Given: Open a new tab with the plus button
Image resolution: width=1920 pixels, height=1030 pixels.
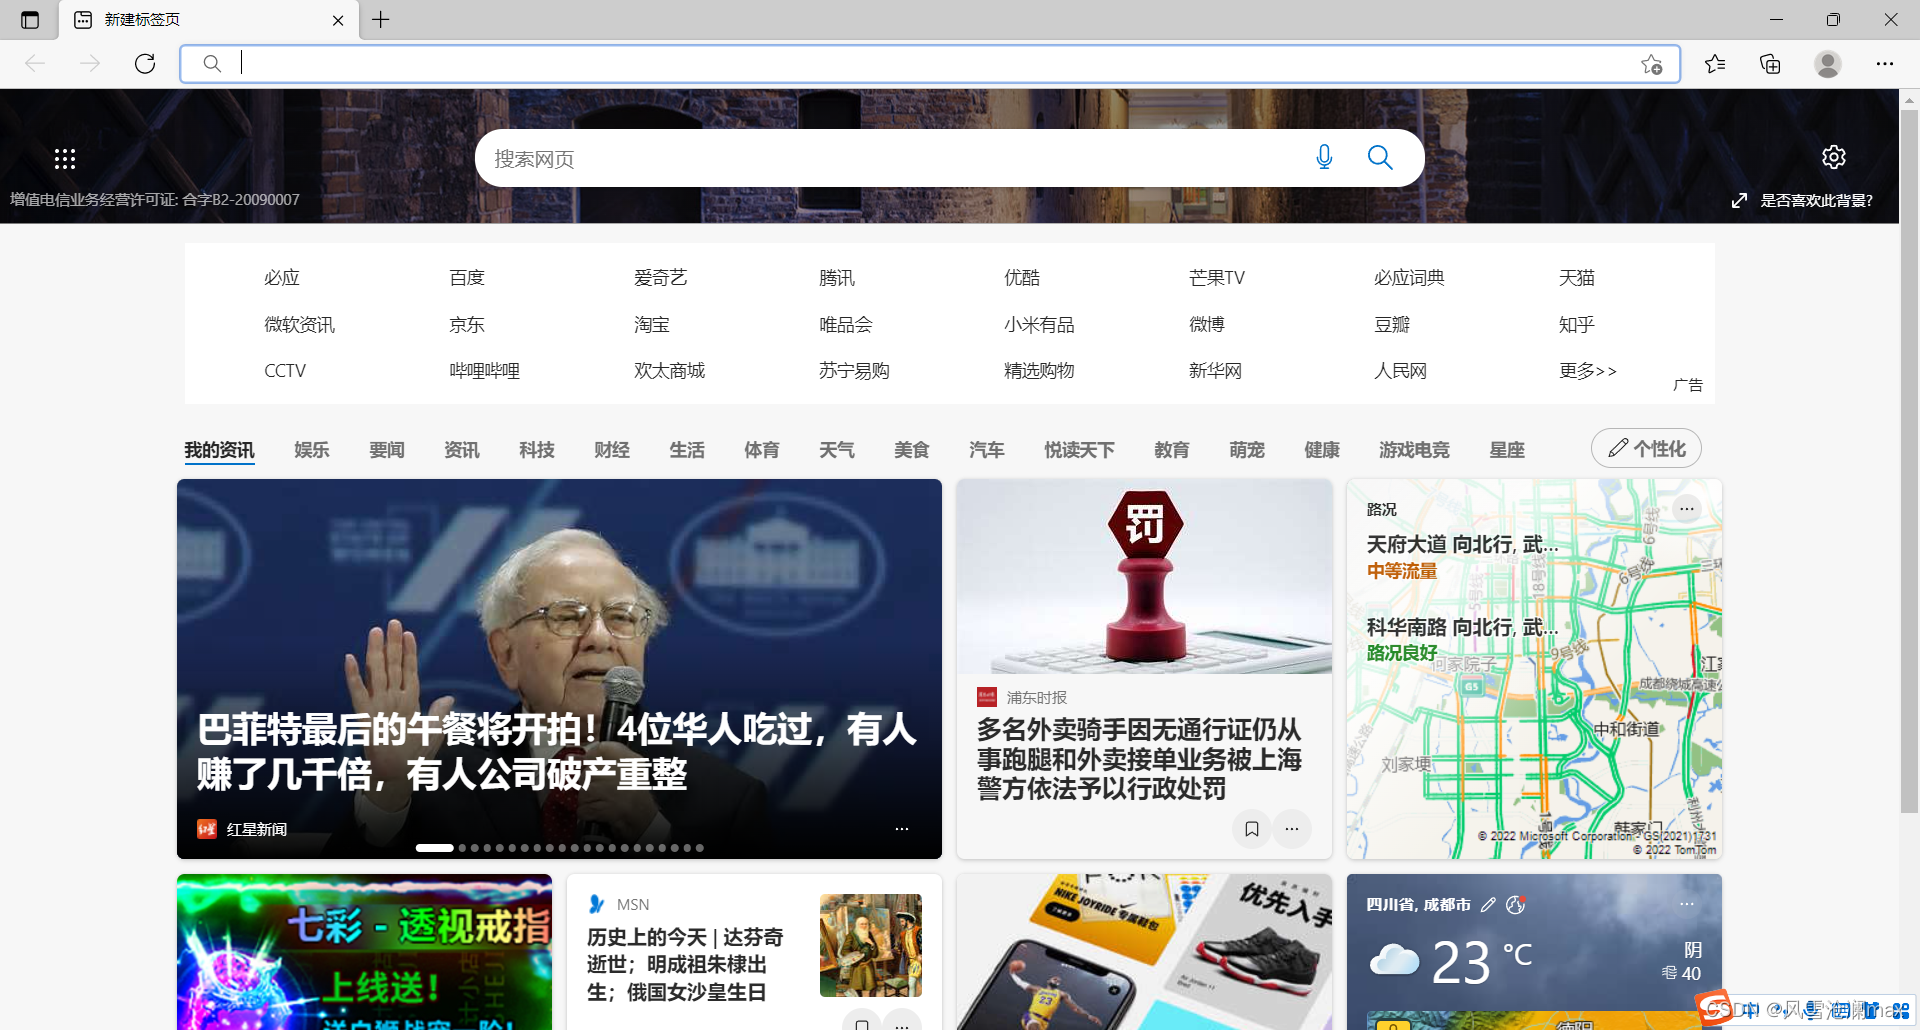Looking at the screenshot, I should 381,20.
